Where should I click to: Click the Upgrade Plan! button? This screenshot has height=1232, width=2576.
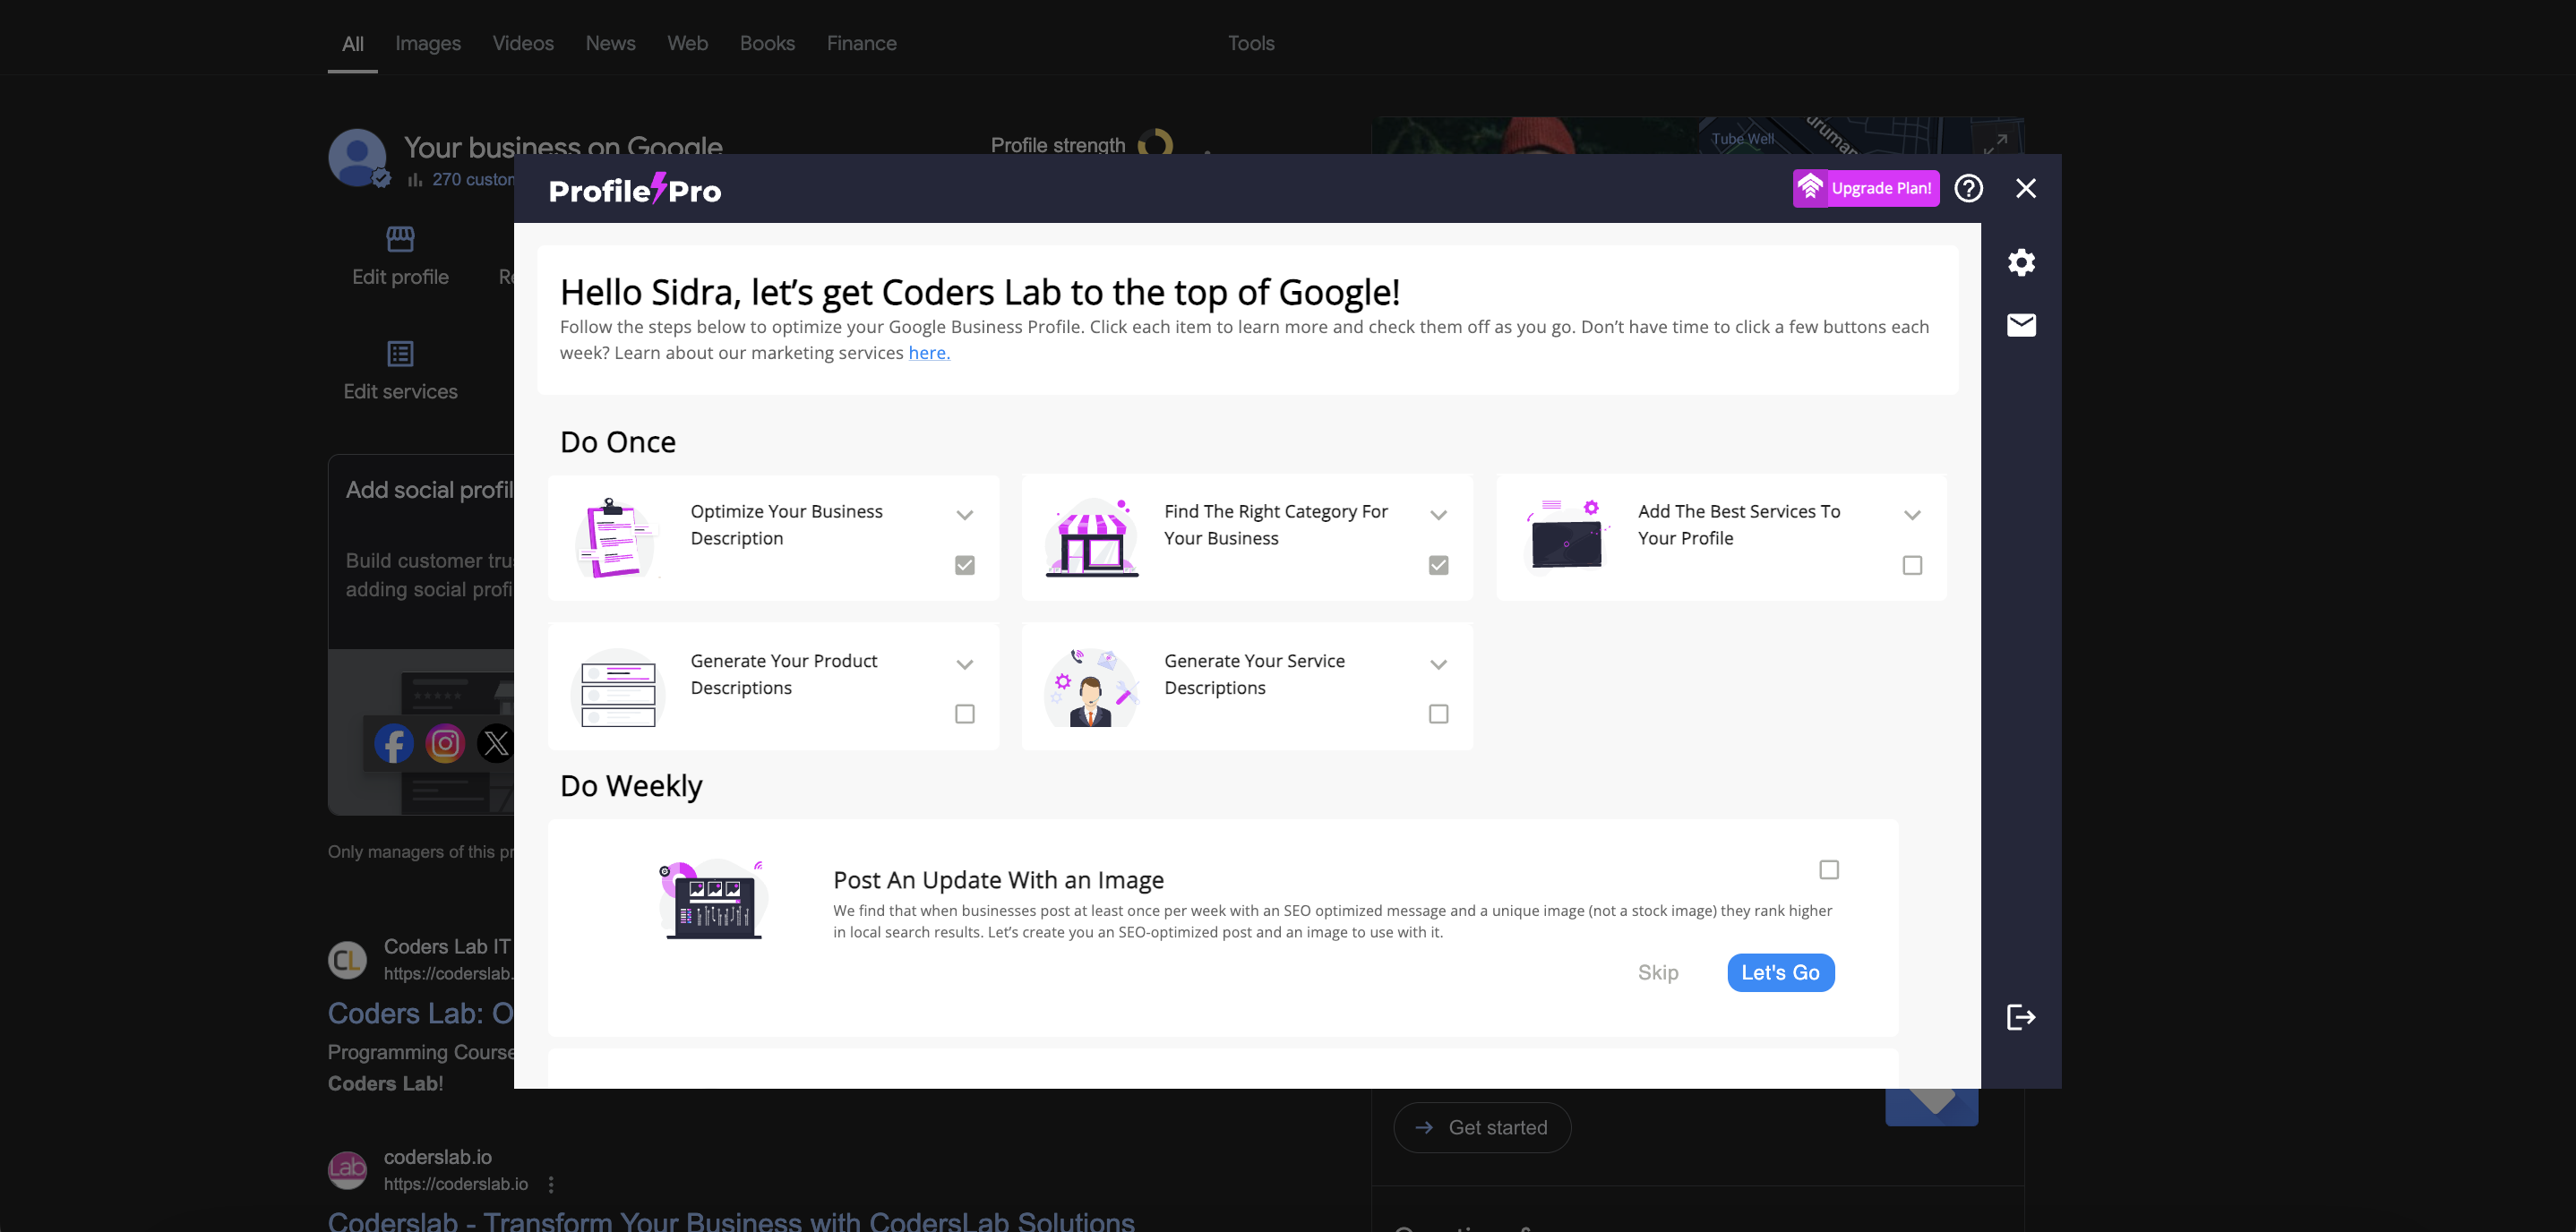(1865, 188)
